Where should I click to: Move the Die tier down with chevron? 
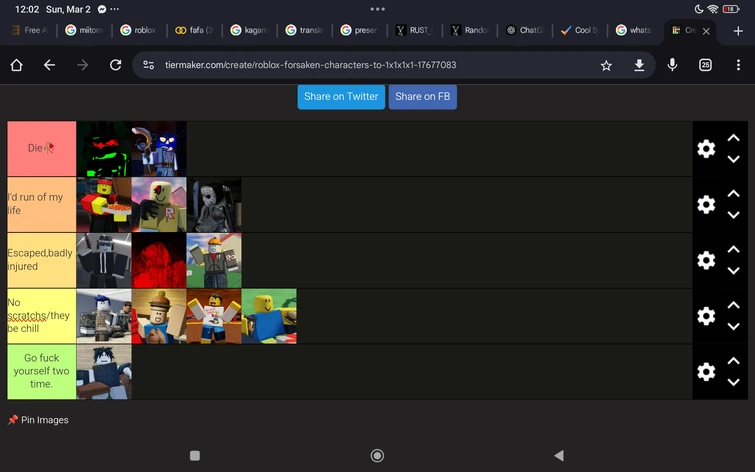(x=733, y=159)
